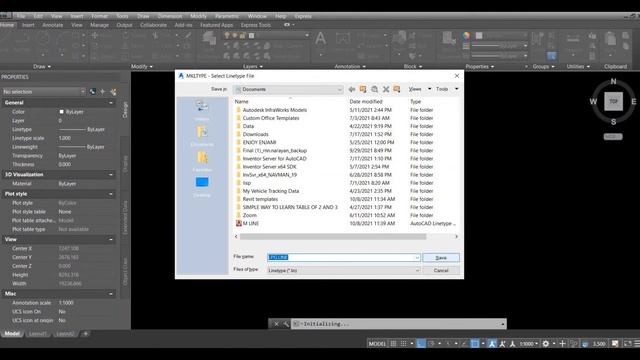Click Search the Web icon in dialog
This screenshot has width=640, height=360.
pyautogui.click(x=374, y=89)
